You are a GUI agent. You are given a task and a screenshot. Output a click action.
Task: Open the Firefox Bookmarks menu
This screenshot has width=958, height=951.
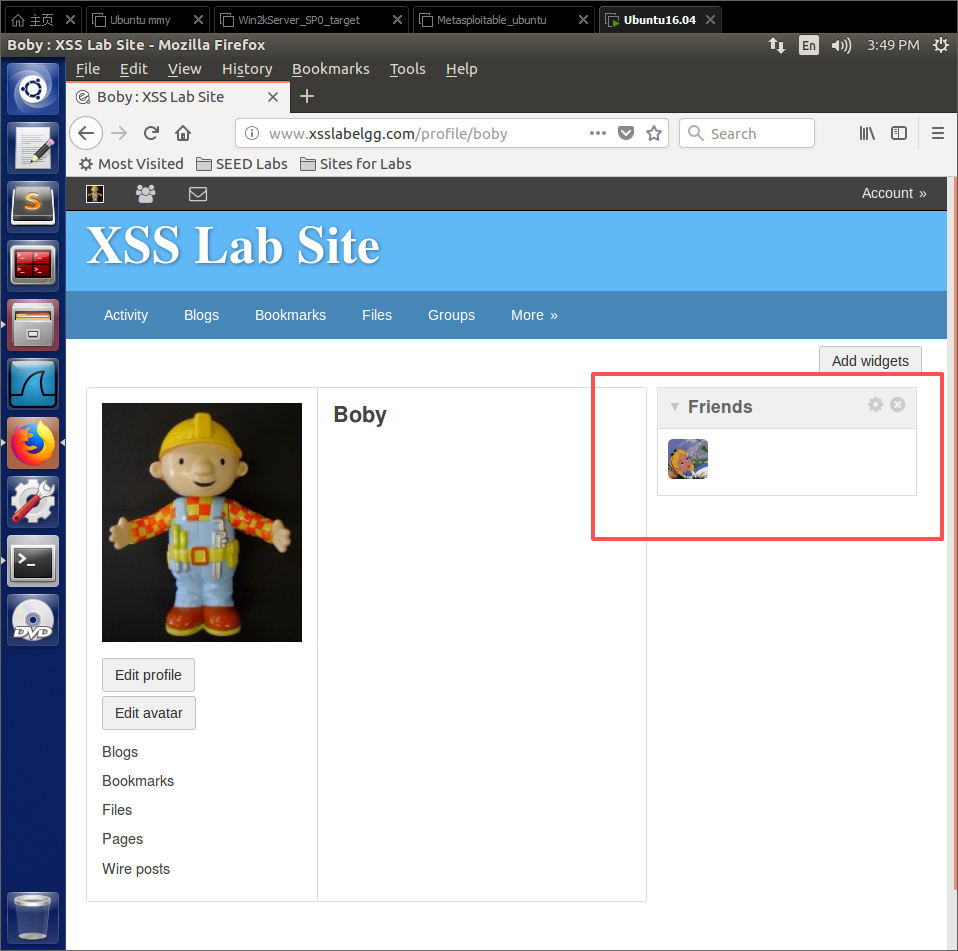coord(331,69)
